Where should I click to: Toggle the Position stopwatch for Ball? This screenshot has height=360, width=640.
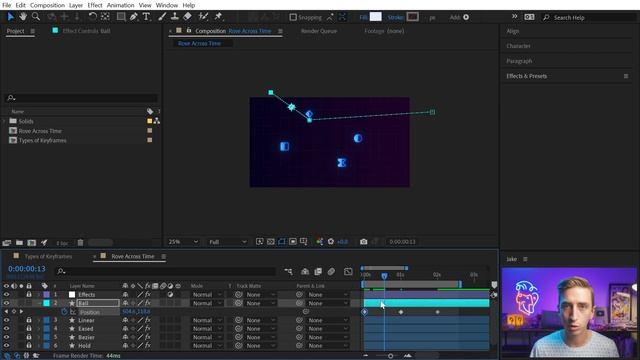coord(64,312)
